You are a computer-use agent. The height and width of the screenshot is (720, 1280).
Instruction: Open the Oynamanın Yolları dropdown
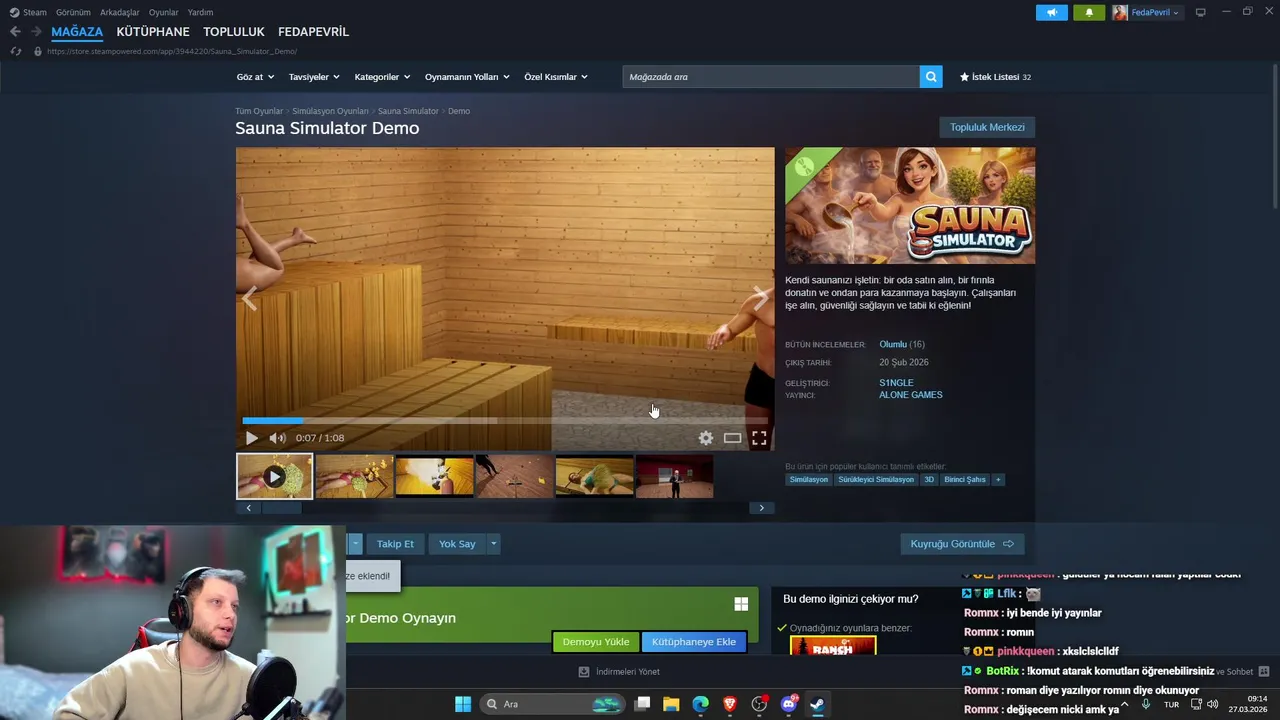coord(467,77)
